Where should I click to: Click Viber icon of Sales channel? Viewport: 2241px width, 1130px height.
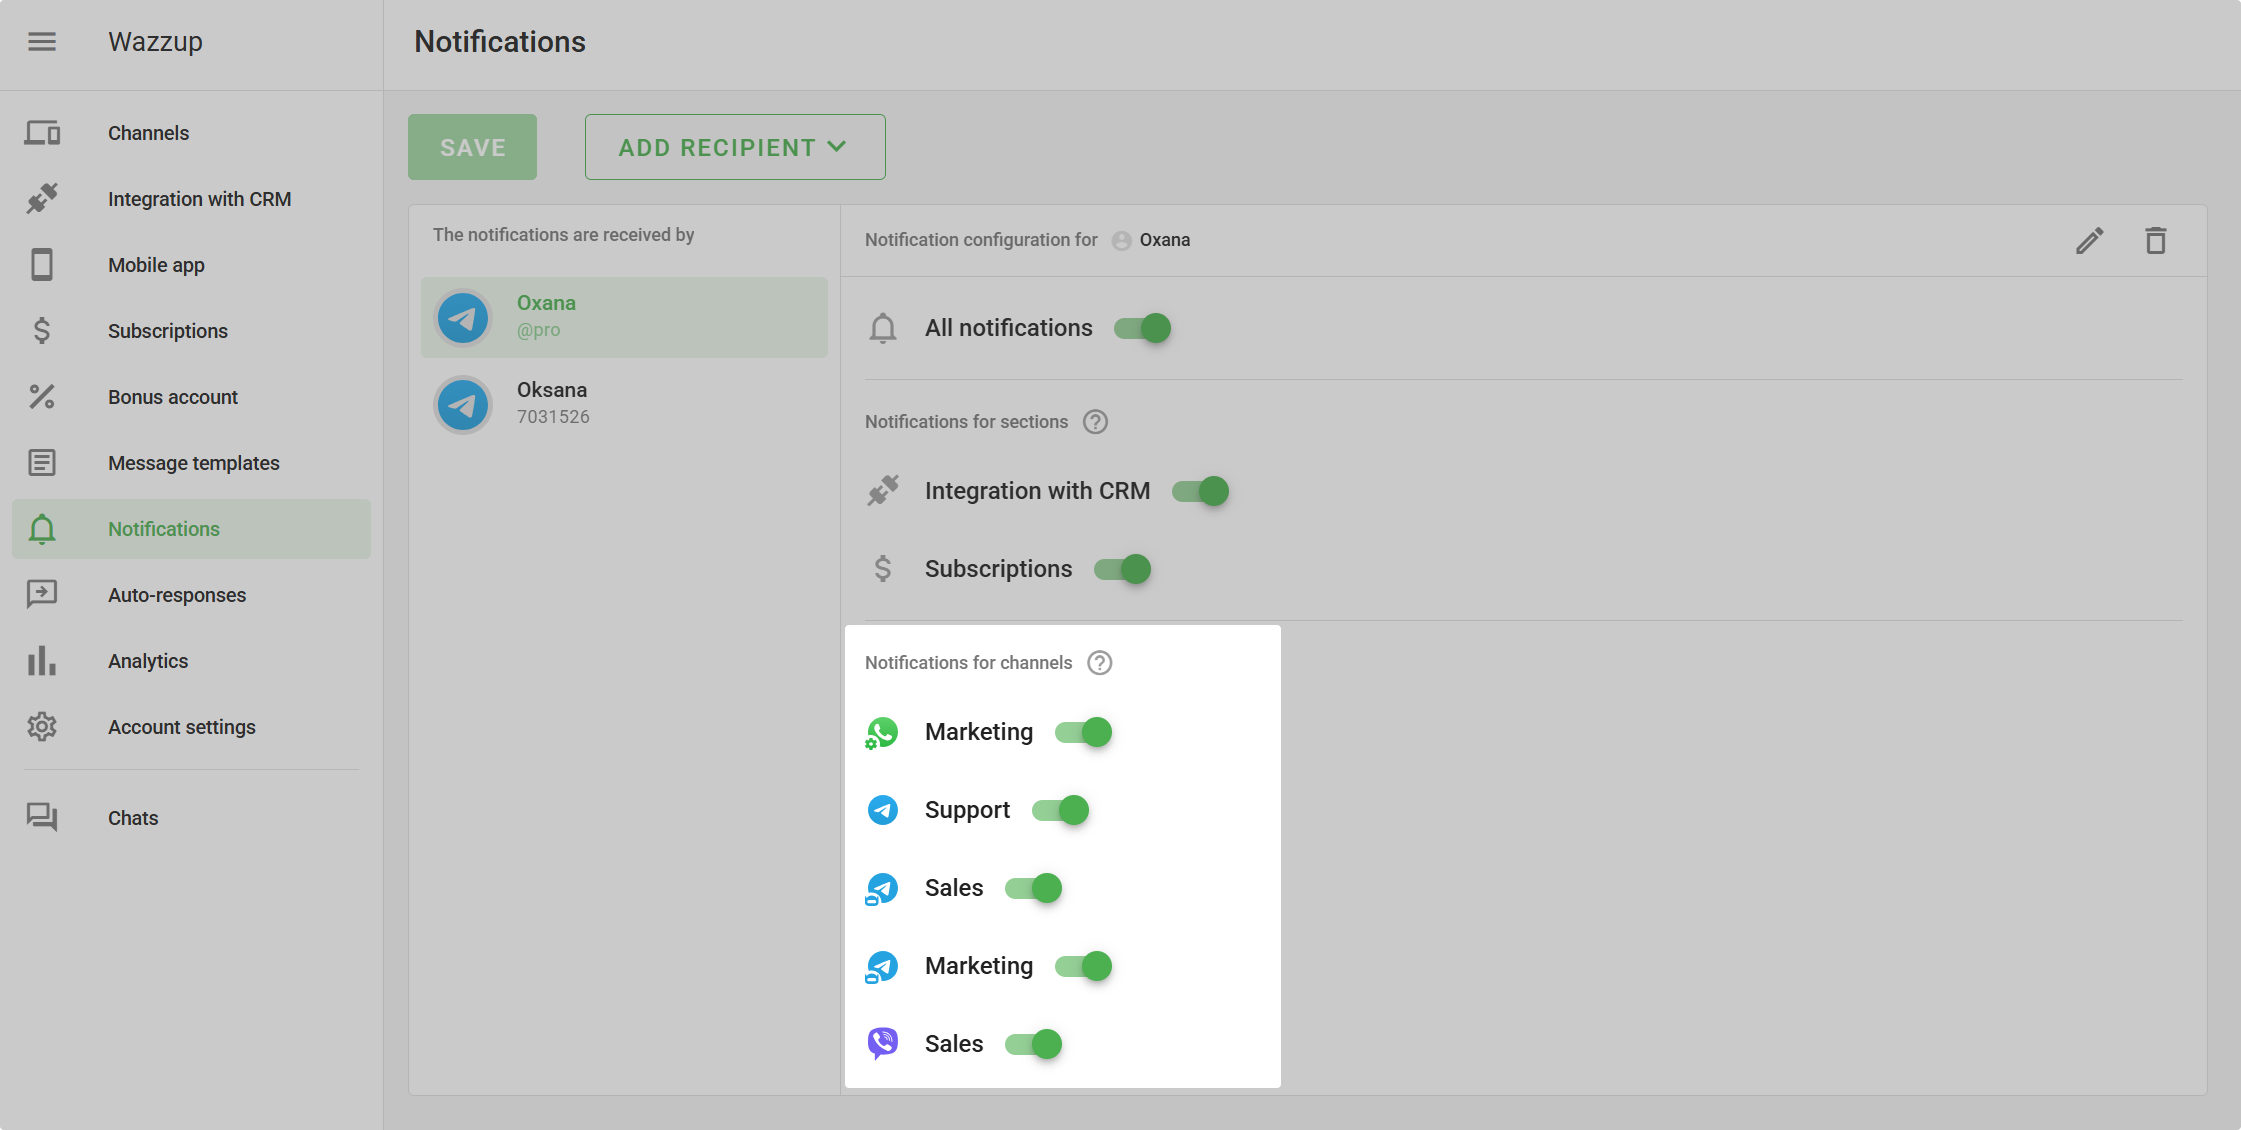point(882,1044)
